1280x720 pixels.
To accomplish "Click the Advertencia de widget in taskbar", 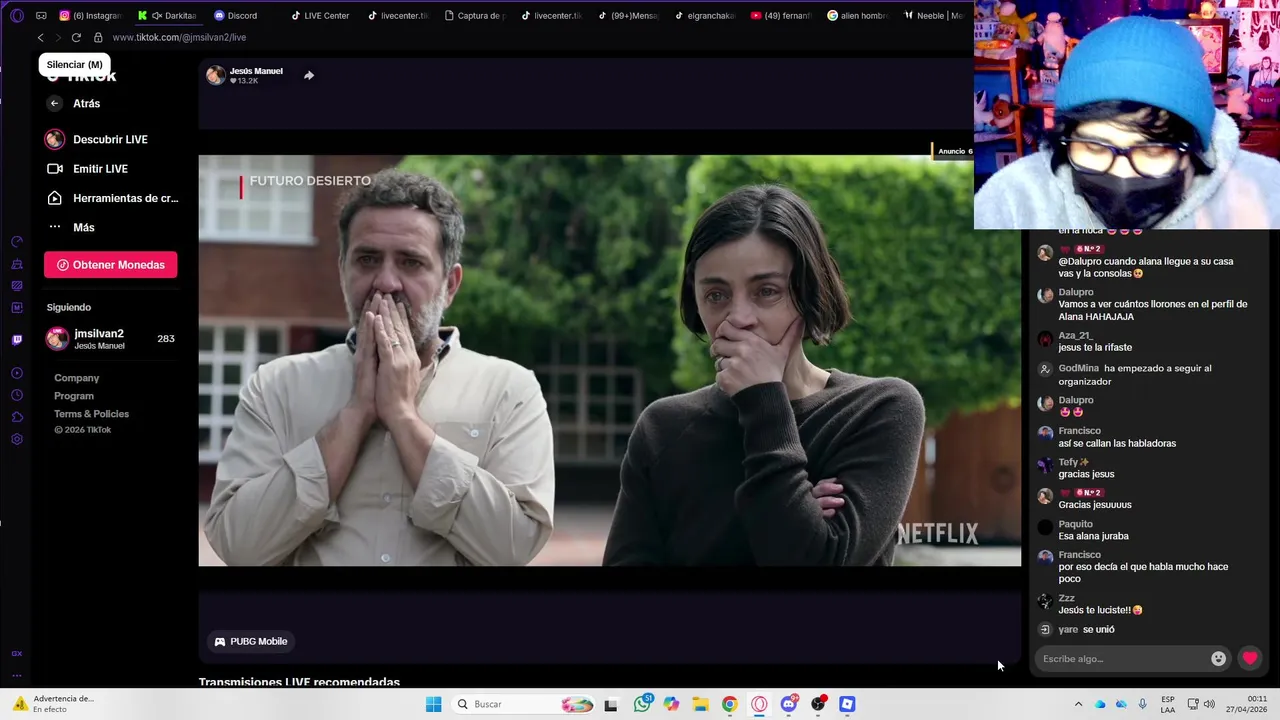I will [52, 704].
